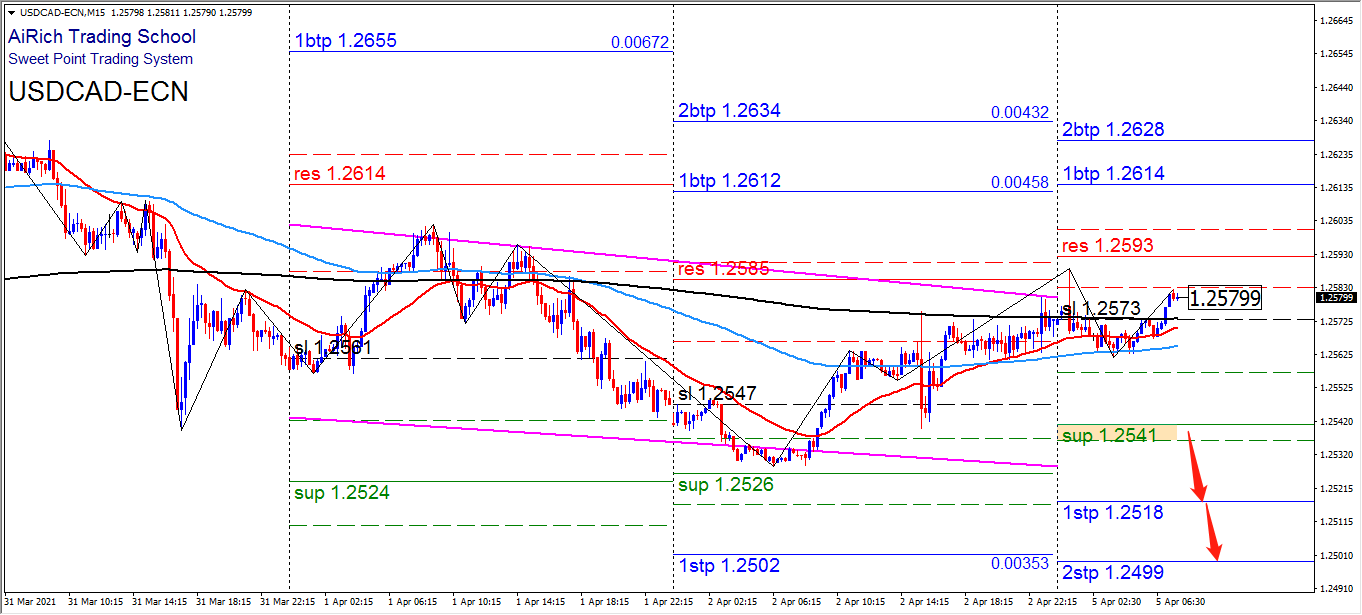Click the 0.00458 distance value
The width and height of the screenshot is (1362, 615).
1020,183
